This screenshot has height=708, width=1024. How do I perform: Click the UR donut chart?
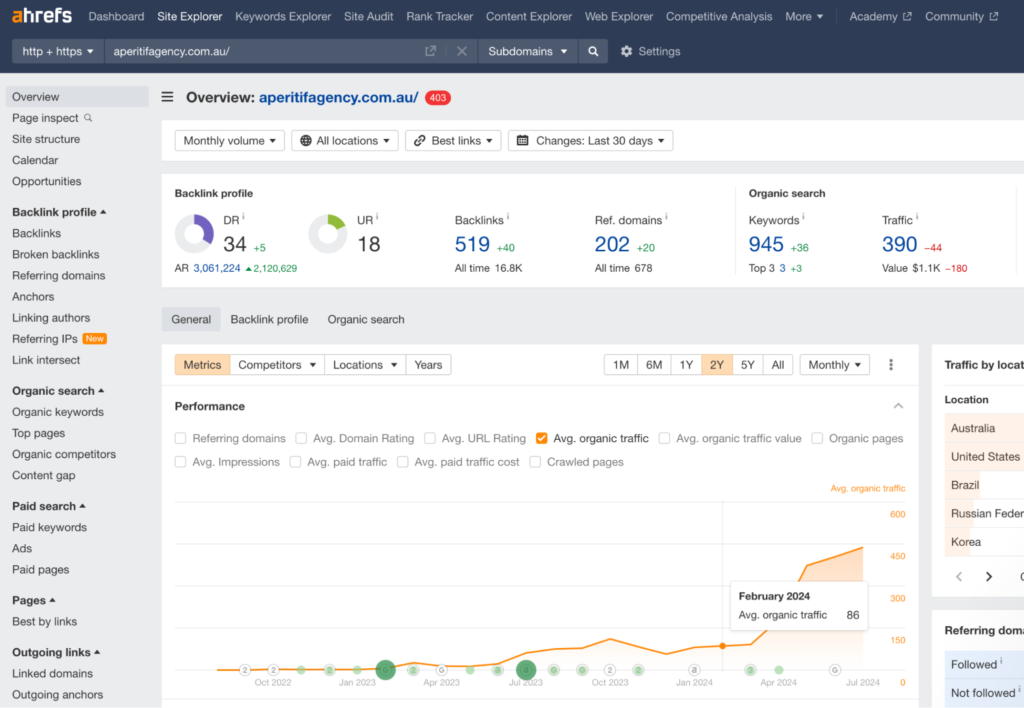pyautogui.click(x=328, y=233)
